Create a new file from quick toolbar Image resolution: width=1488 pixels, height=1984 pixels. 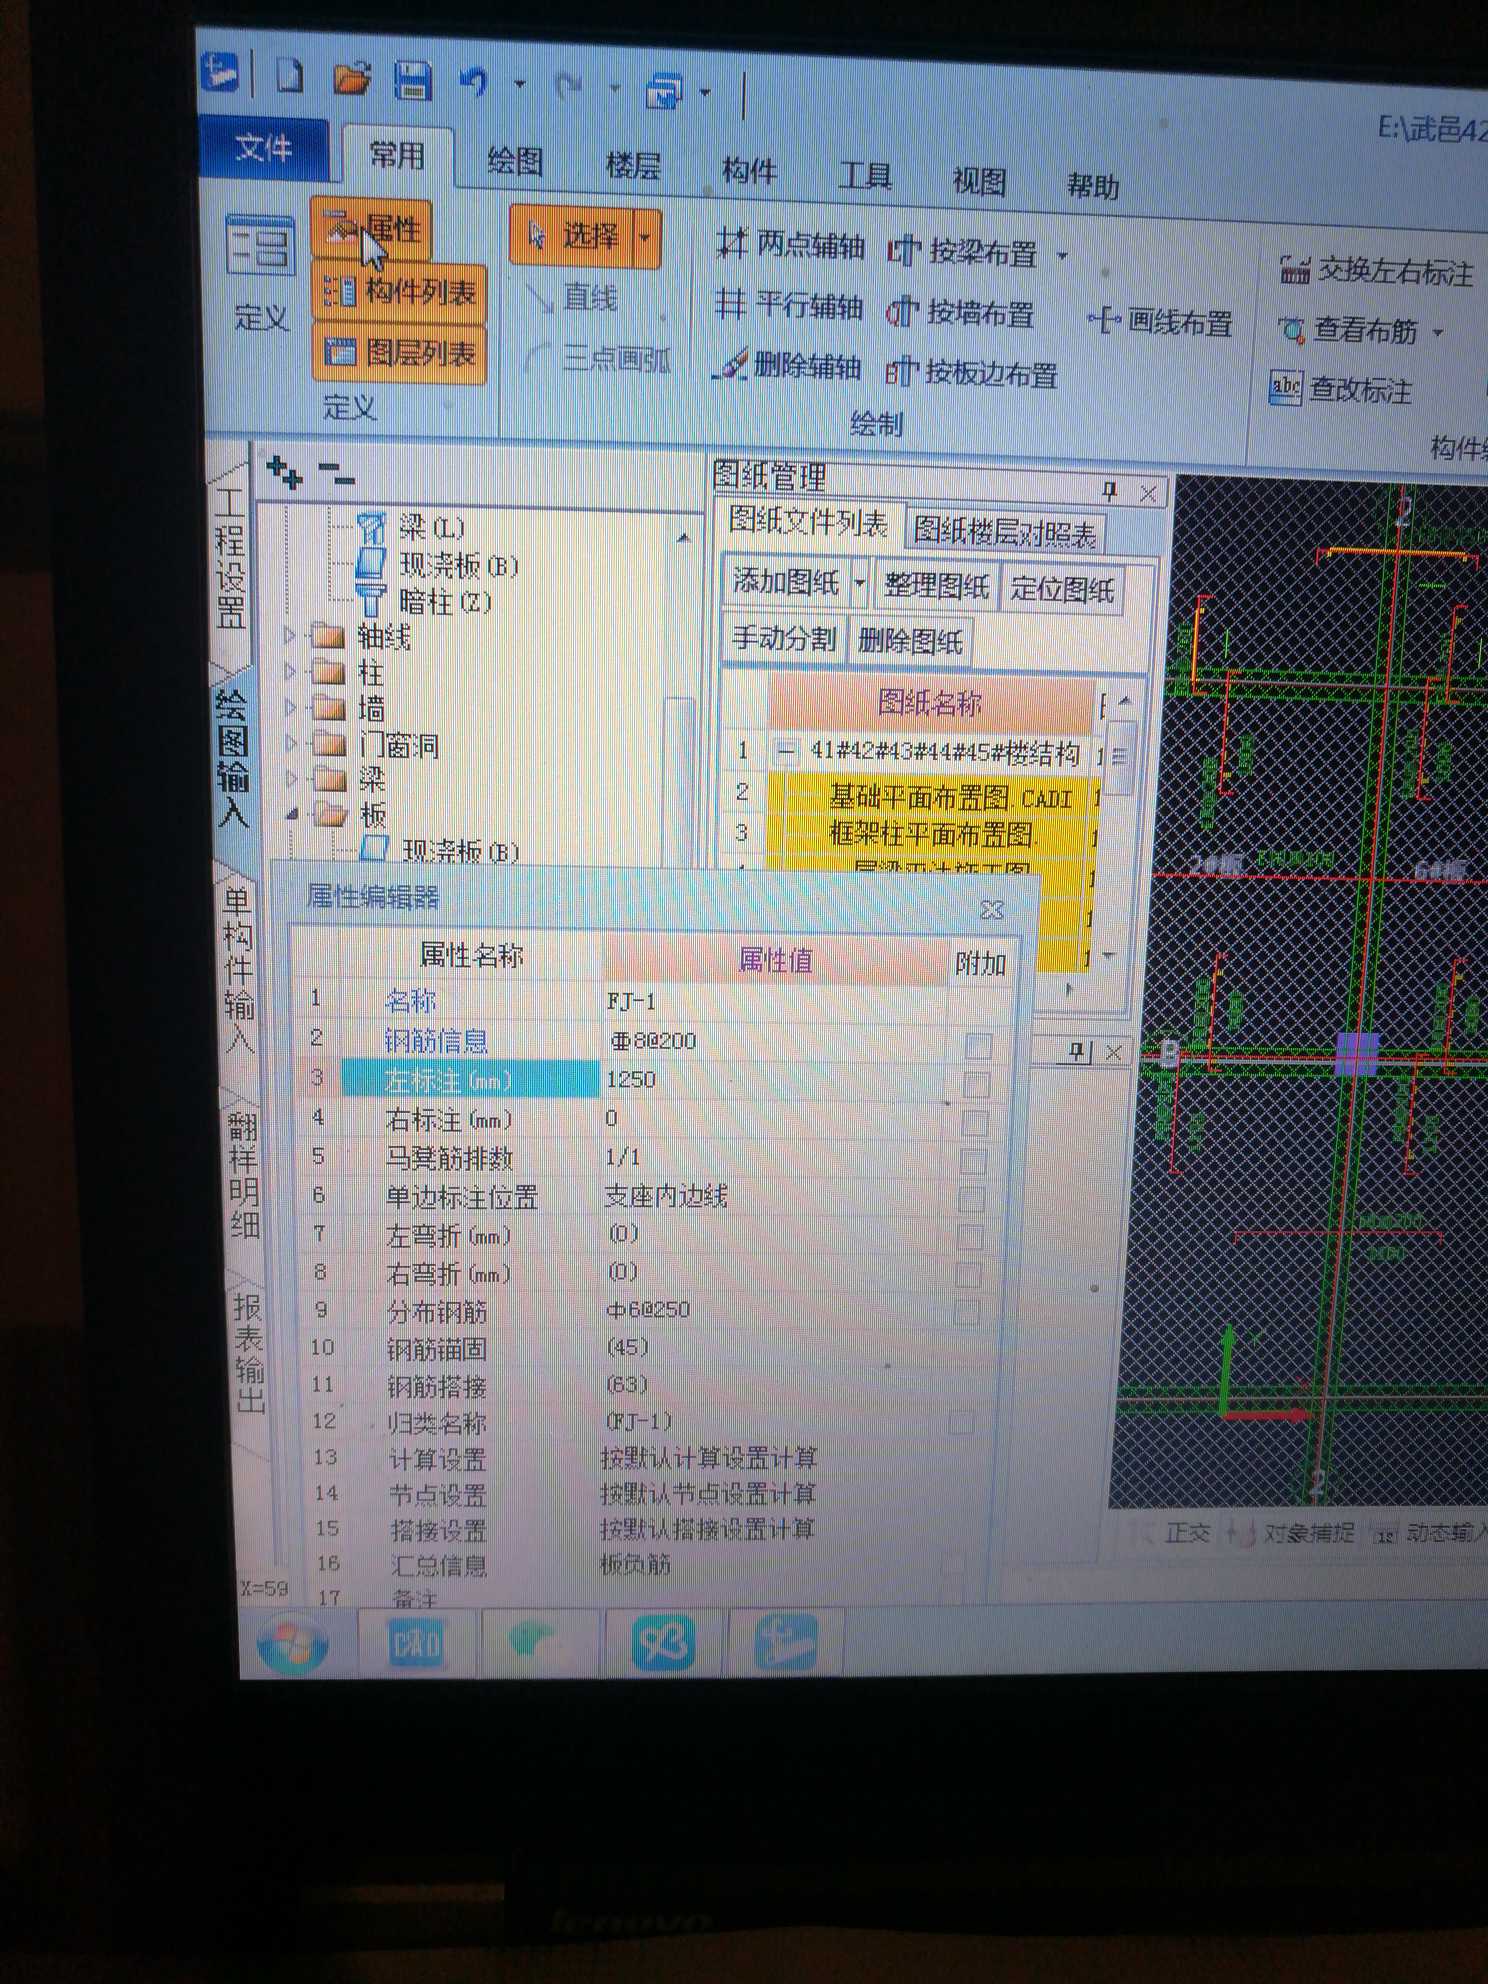290,76
